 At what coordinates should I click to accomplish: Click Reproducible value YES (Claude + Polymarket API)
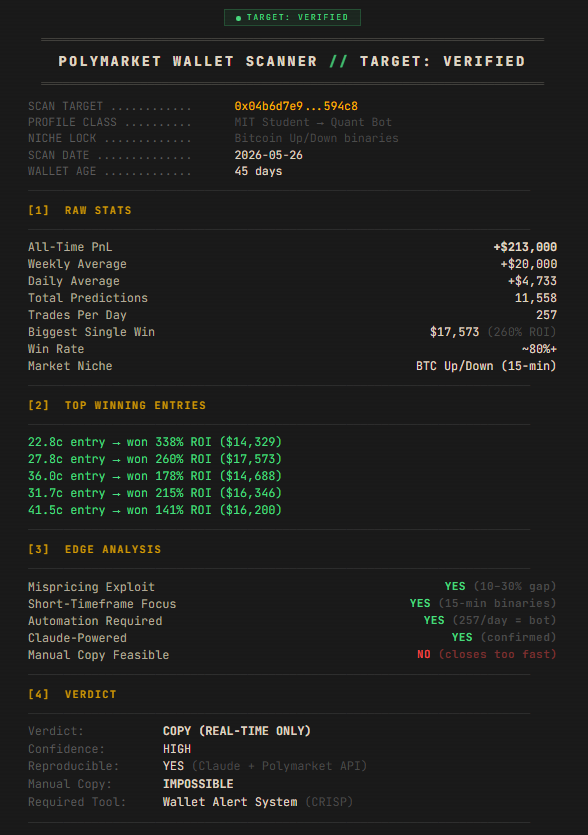(x=265, y=766)
